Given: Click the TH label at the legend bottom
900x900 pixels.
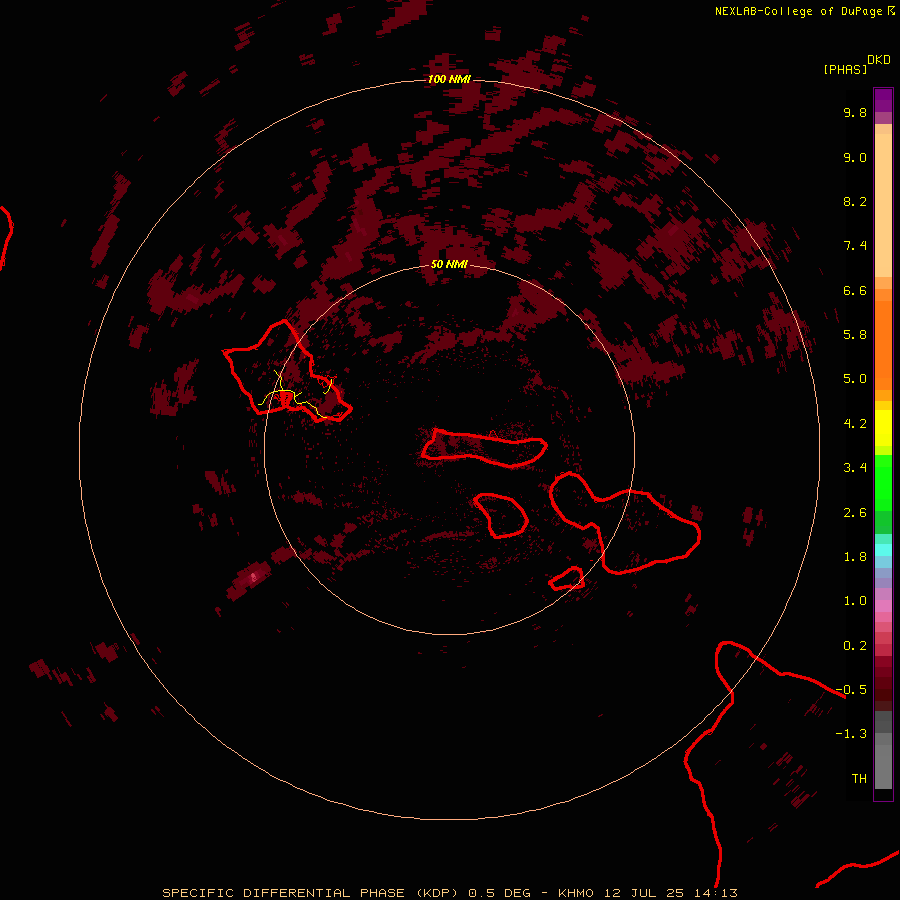Looking at the screenshot, I should (x=859, y=778).
